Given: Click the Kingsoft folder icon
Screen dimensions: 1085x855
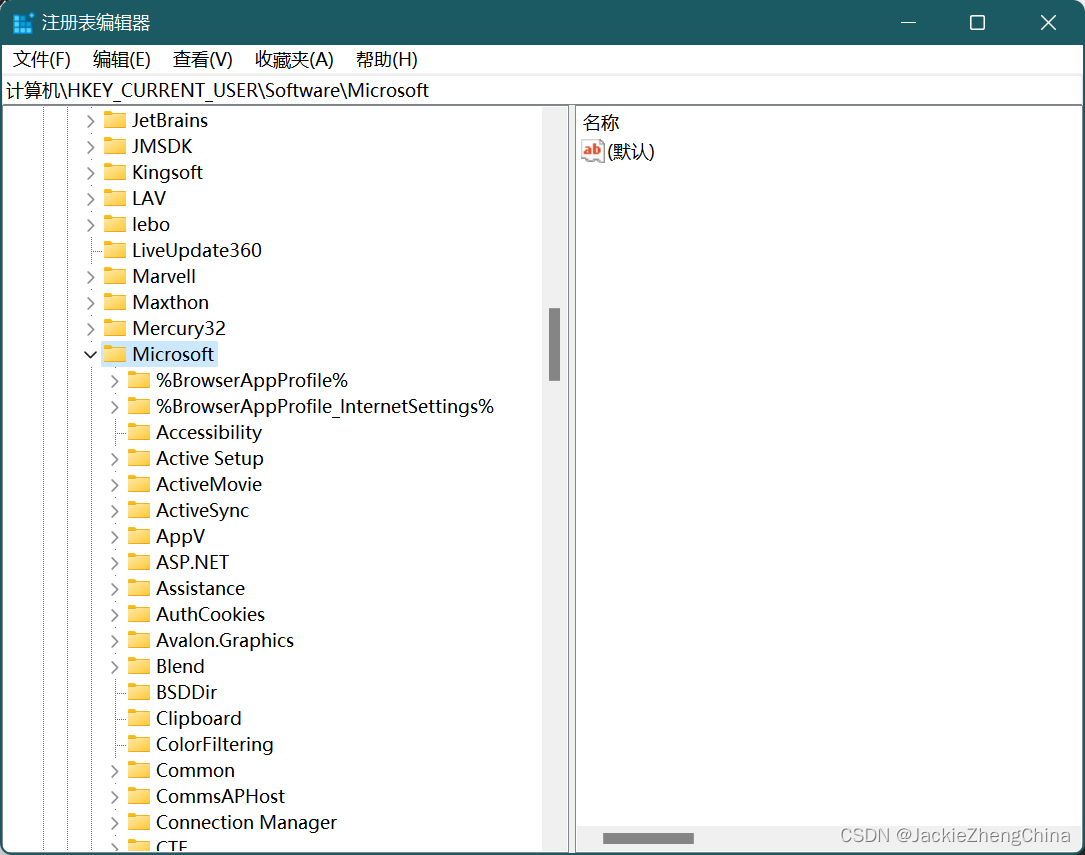Looking at the screenshot, I should pyautogui.click(x=115, y=172).
